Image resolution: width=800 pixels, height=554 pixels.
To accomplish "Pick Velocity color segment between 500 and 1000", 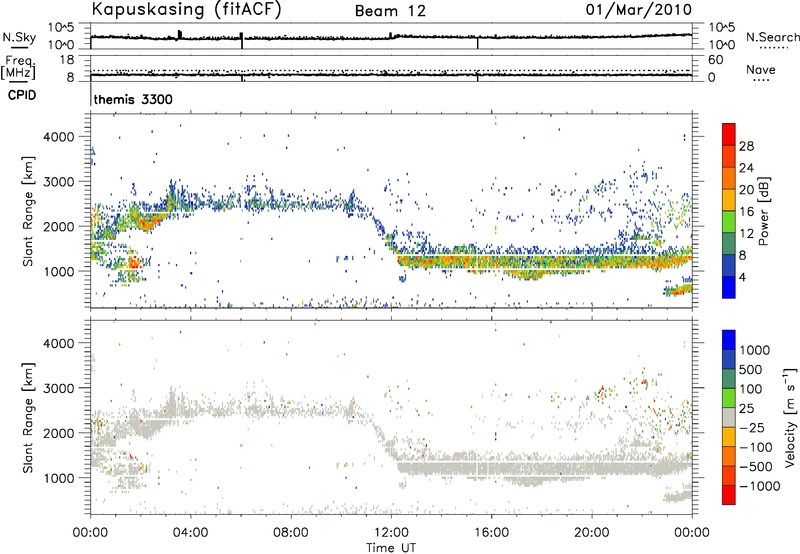I will [729, 359].
